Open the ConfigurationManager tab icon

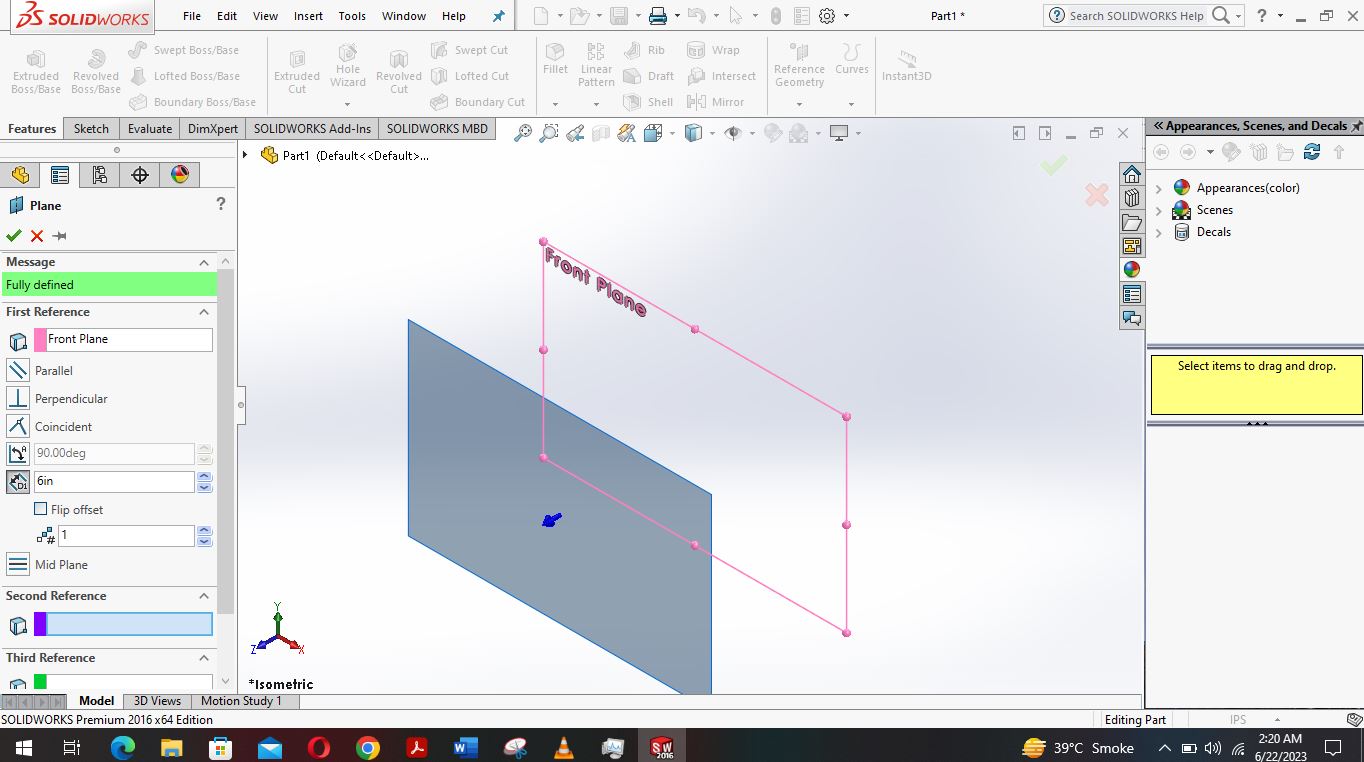100,175
